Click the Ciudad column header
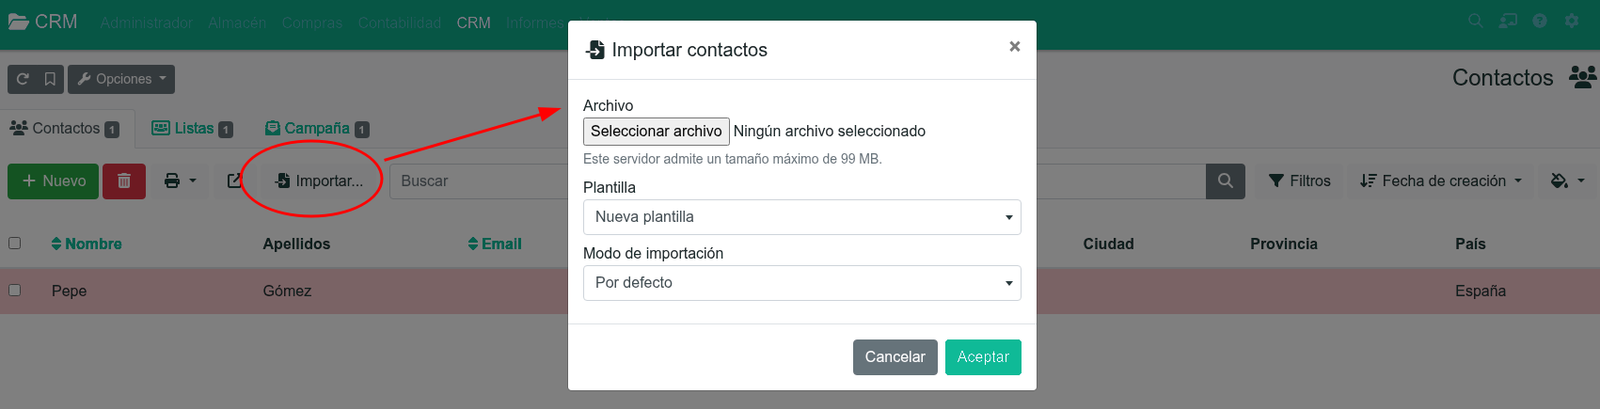Viewport: 1600px width, 409px height. (x=1108, y=244)
